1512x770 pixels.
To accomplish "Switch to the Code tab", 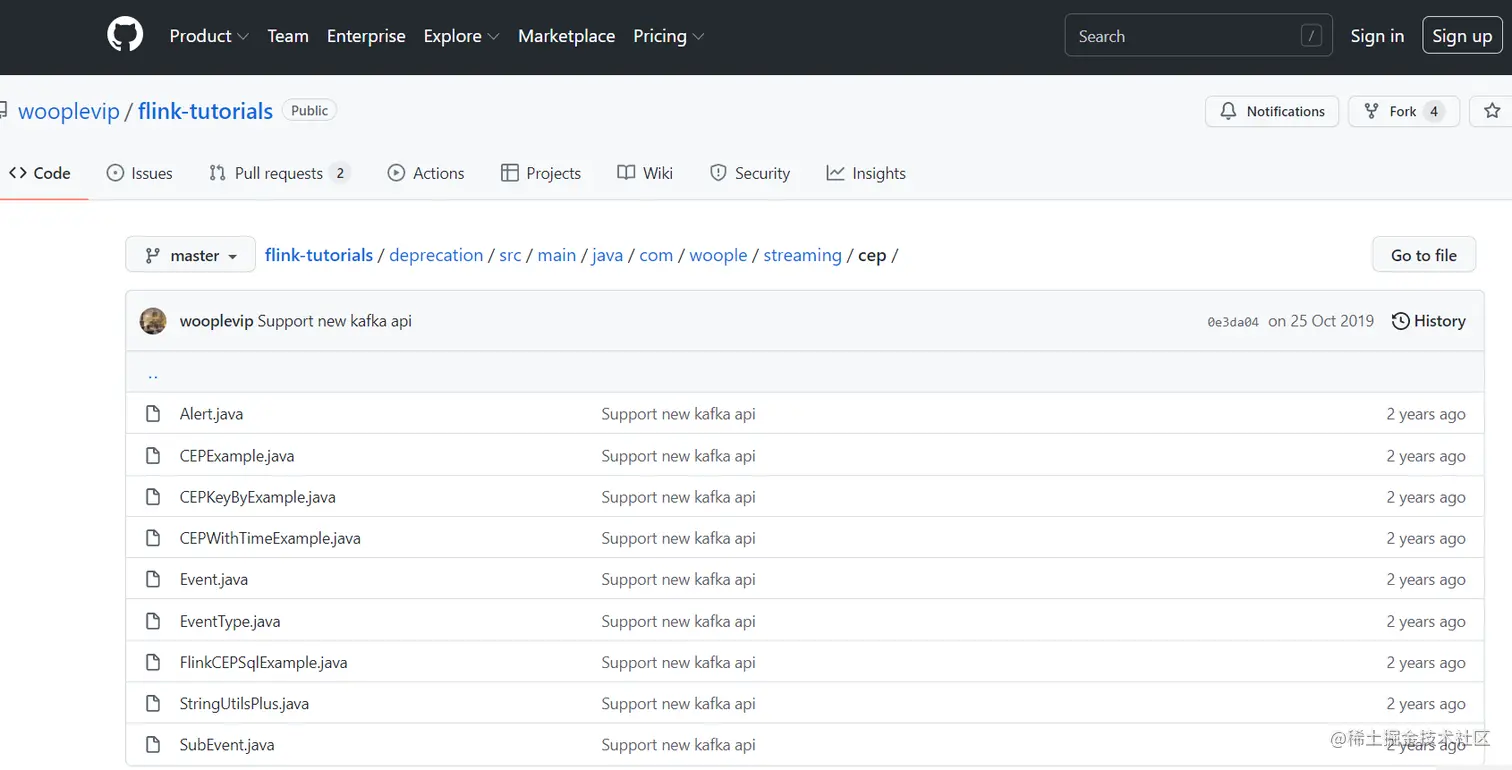I will click(40, 173).
